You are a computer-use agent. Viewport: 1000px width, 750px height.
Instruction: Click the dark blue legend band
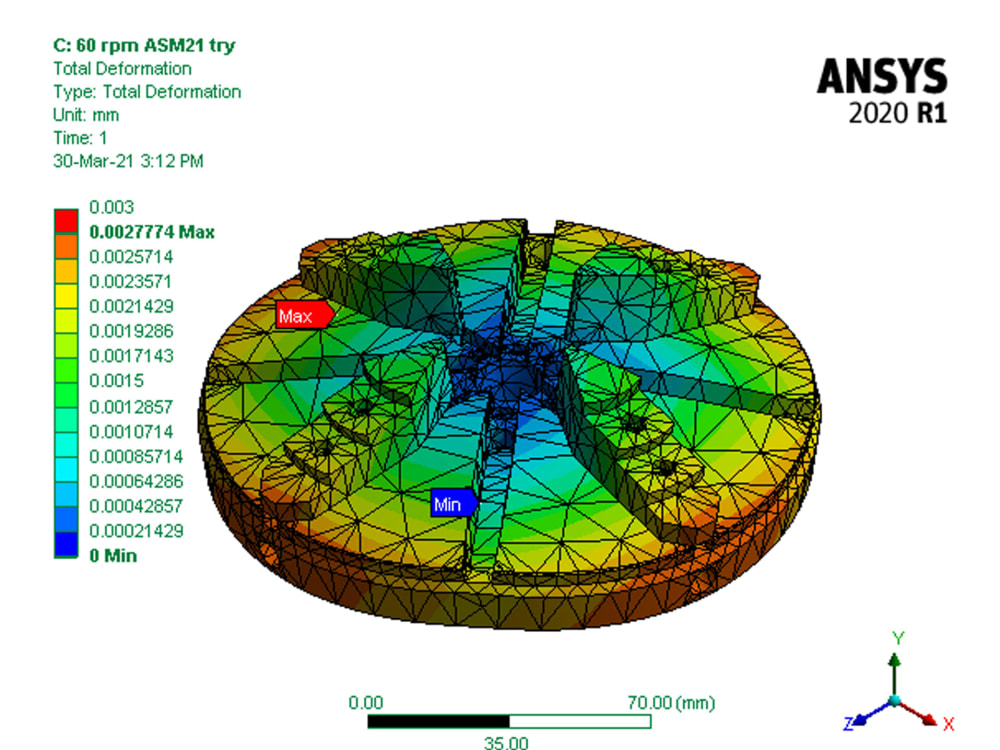tap(66, 544)
